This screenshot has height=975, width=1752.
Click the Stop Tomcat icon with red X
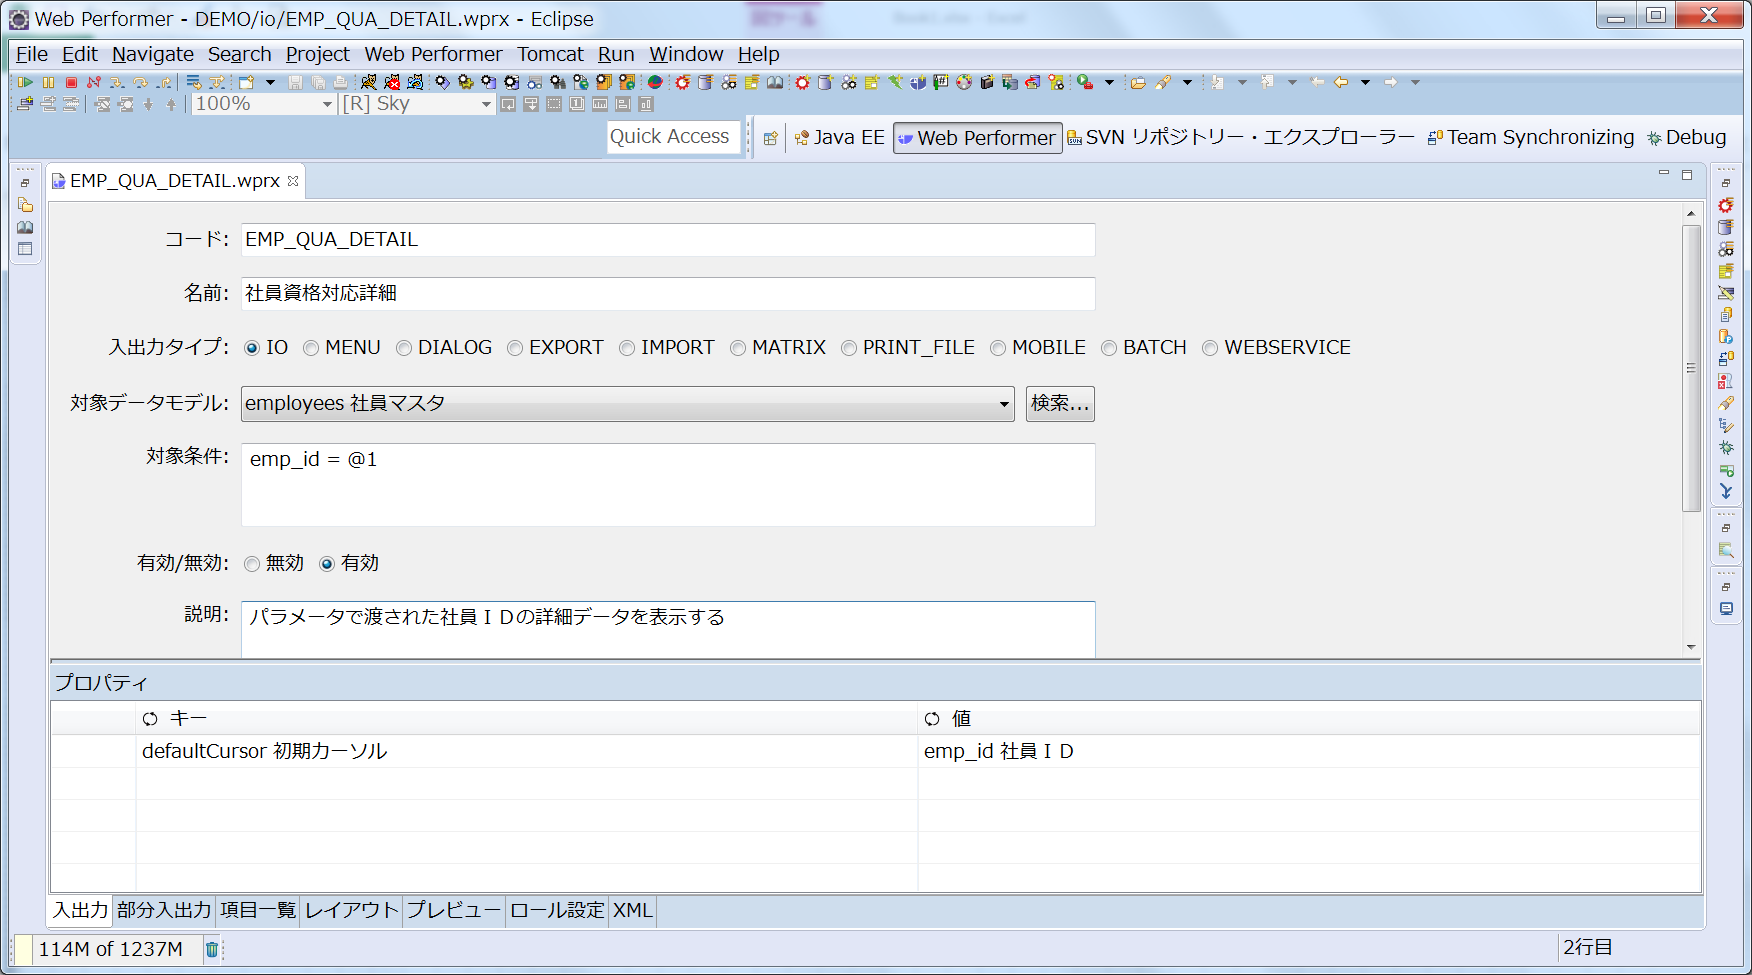(392, 82)
